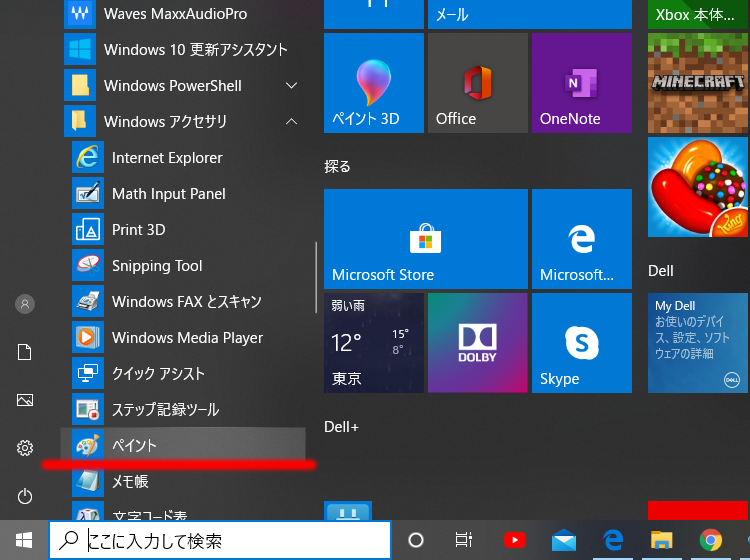Click the Start button
This screenshot has width=750, height=560.
click(x=23, y=540)
